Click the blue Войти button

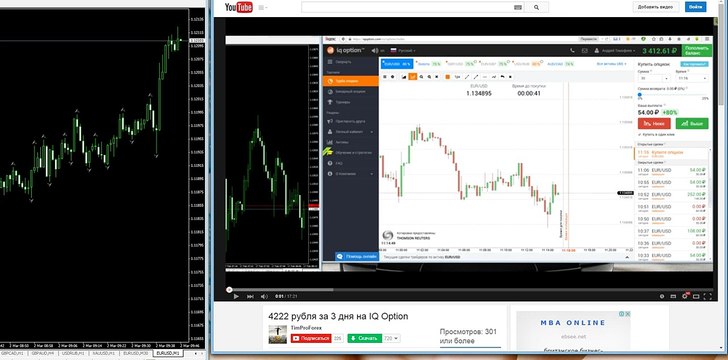point(696,7)
